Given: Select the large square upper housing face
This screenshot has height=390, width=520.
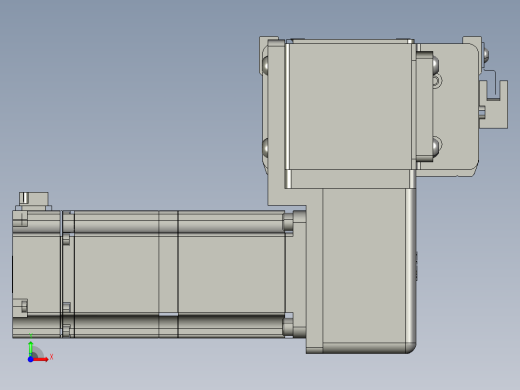Looking at the screenshot, I should [x=350, y=106].
